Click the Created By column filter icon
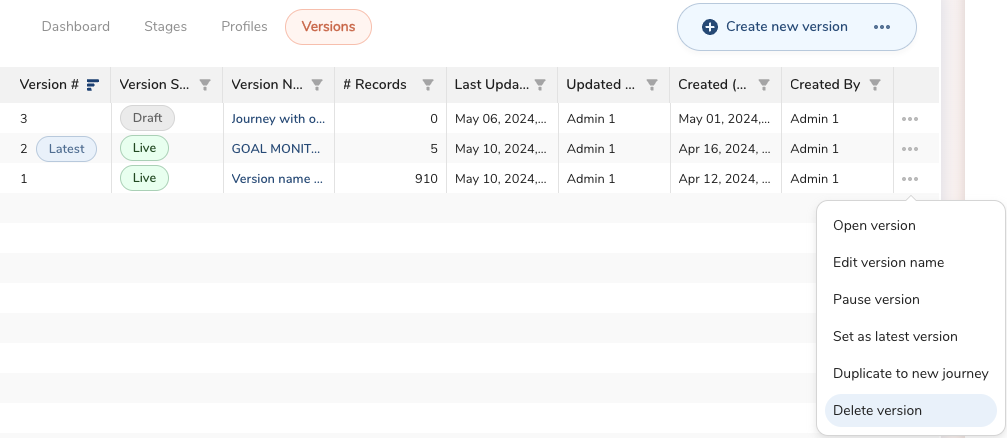 [875, 85]
